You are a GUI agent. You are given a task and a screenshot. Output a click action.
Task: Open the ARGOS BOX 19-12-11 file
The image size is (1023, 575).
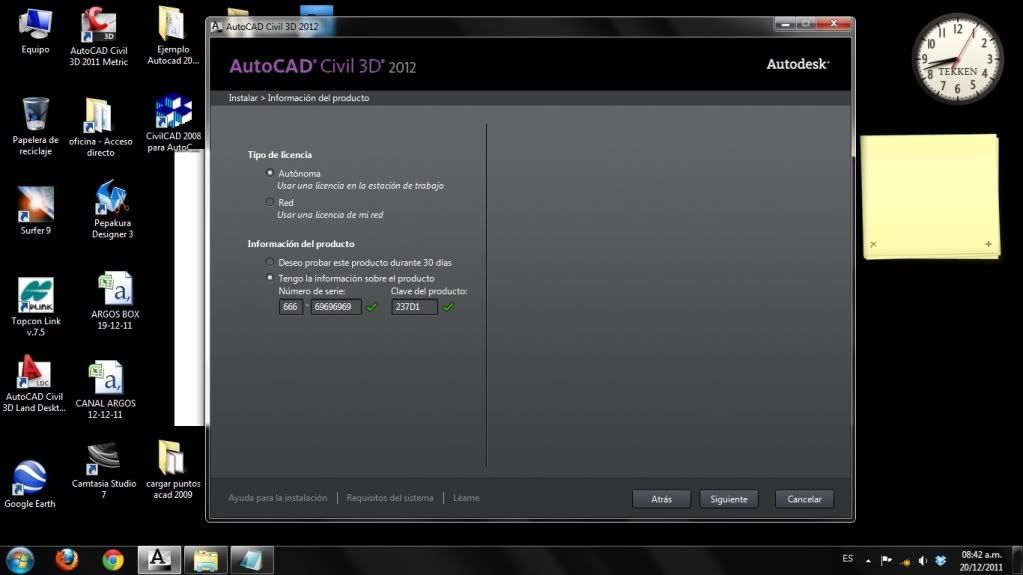point(115,301)
